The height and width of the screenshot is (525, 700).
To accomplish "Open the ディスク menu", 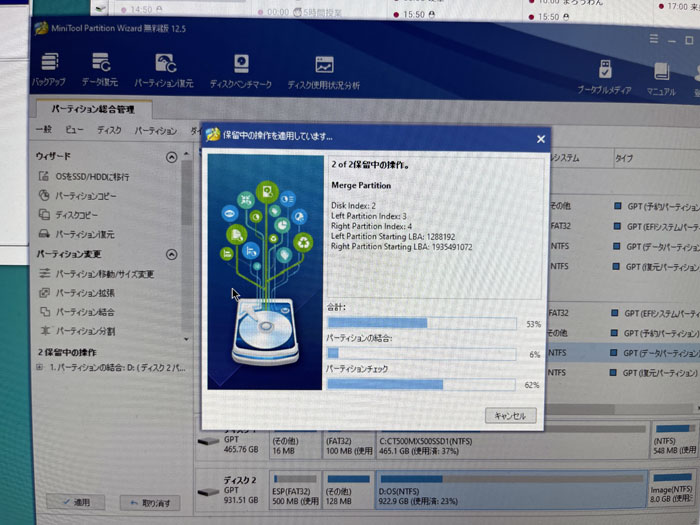I will click(x=109, y=130).
